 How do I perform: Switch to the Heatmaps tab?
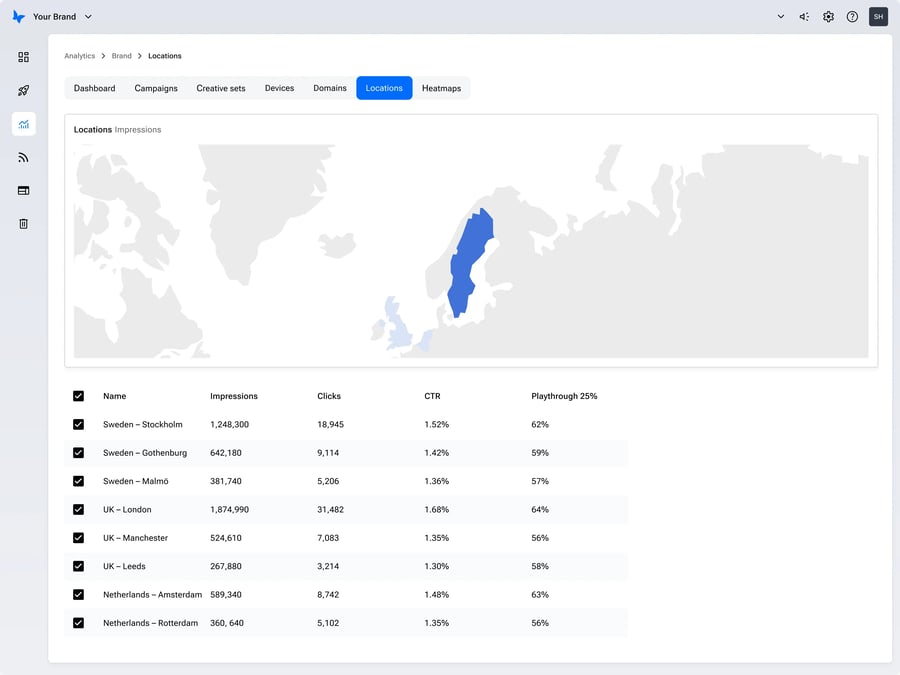[x=441, y=88]
